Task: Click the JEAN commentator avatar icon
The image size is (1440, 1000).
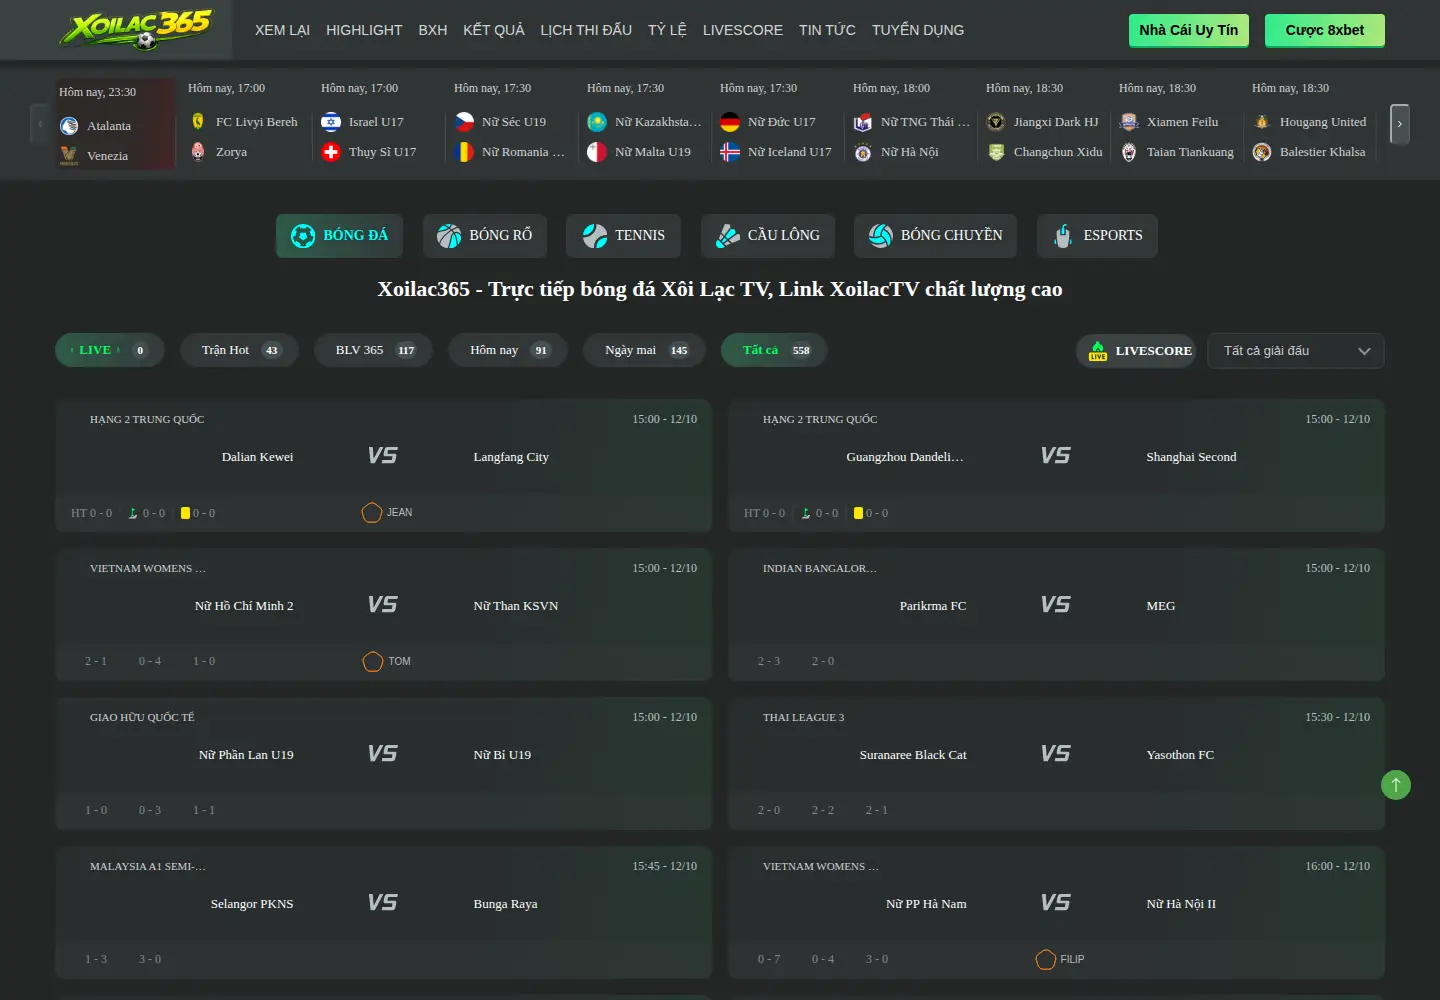Action: (372, 513)
